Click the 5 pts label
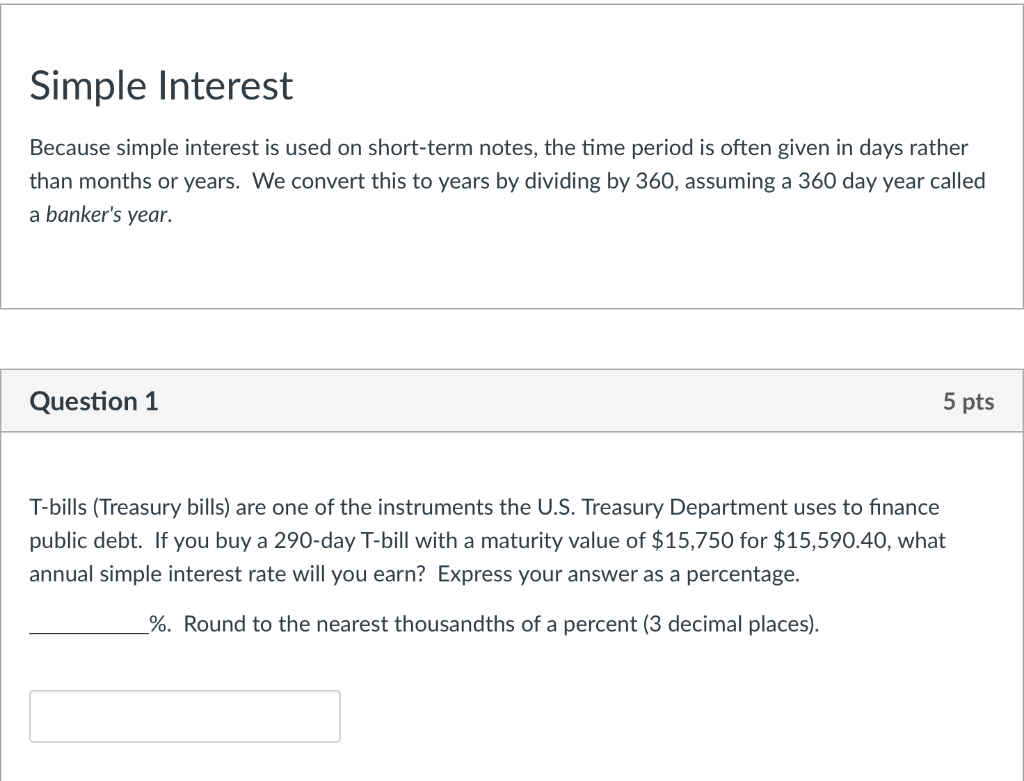This screenshot has height=781, width=1024. coord(968,402)
